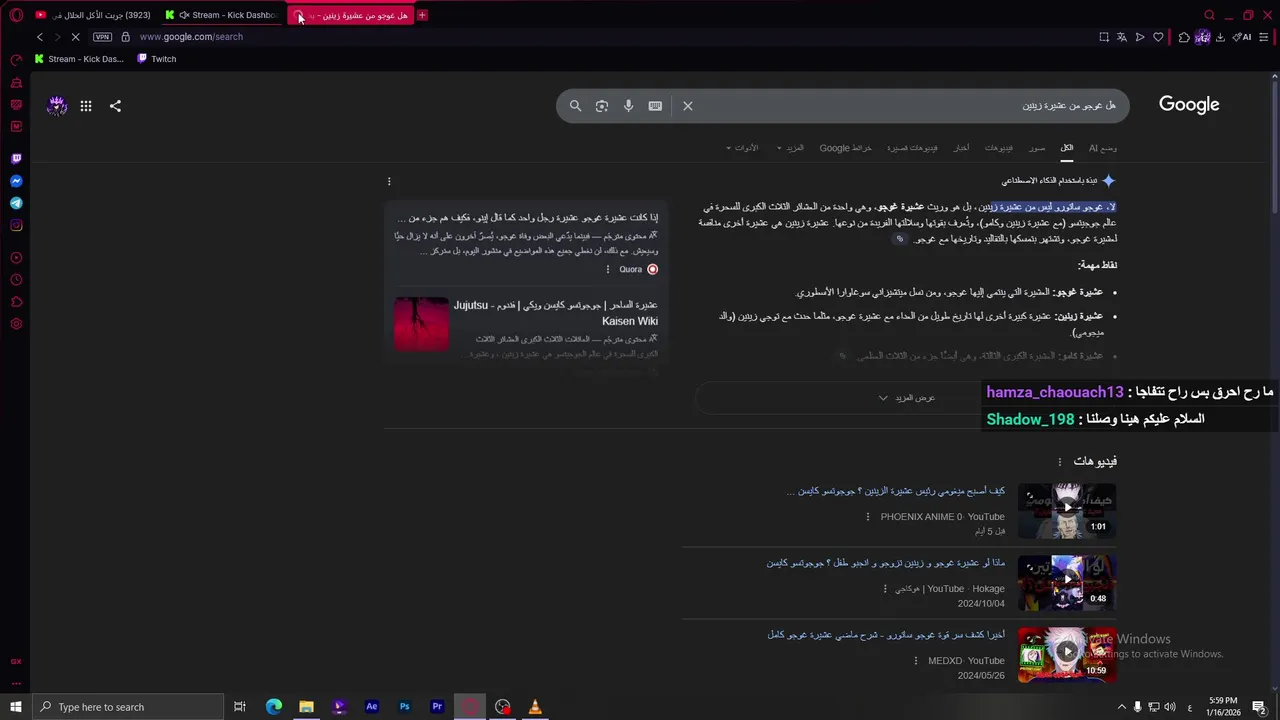Open Messenger in the Opera sidebar
This screenshot has height=720, width=1280.
(16, 181)
